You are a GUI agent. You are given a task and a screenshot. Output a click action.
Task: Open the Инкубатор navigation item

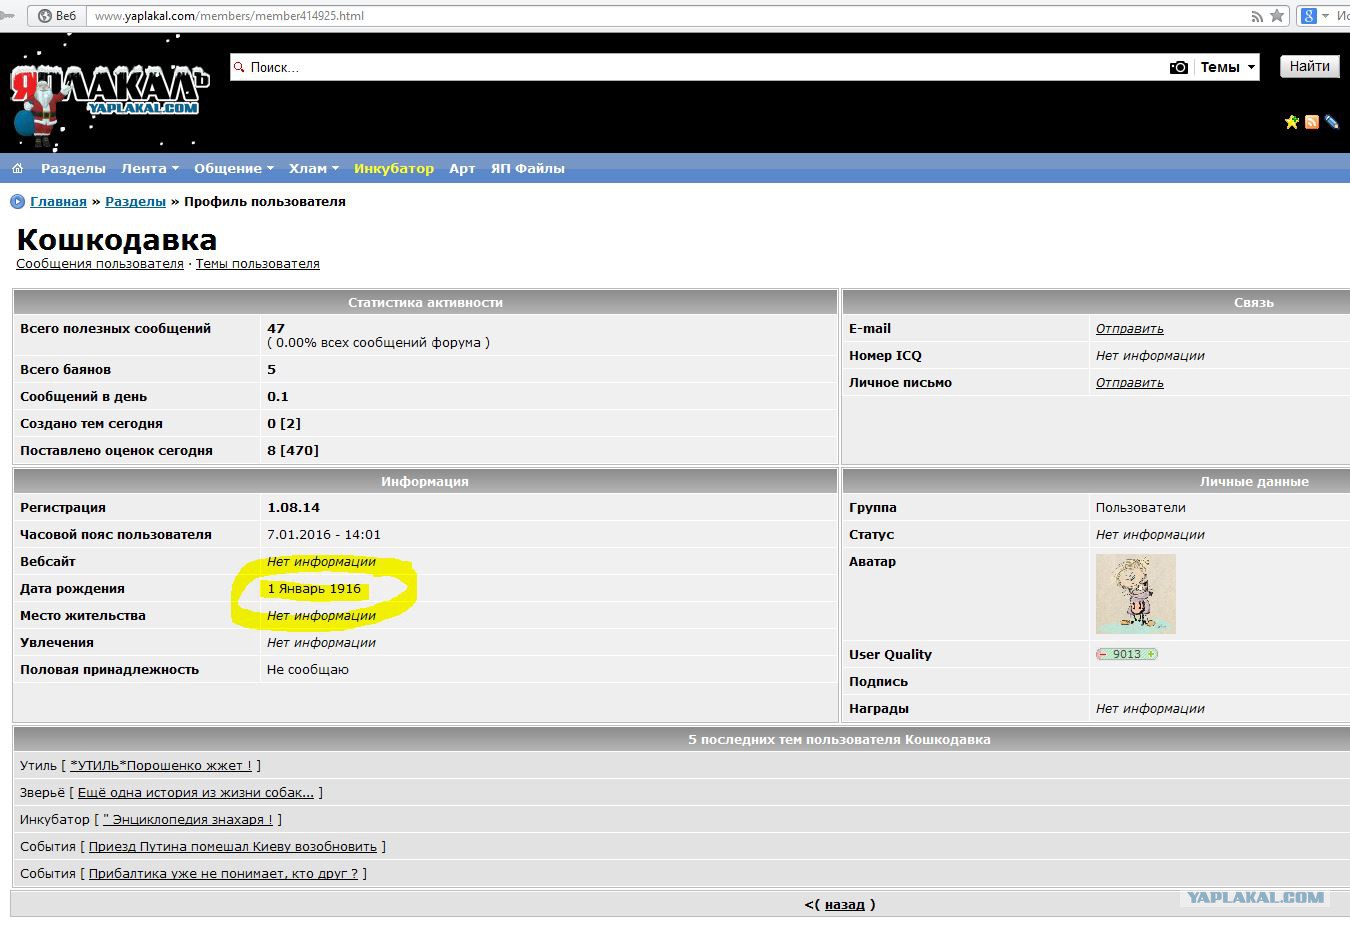394,168
